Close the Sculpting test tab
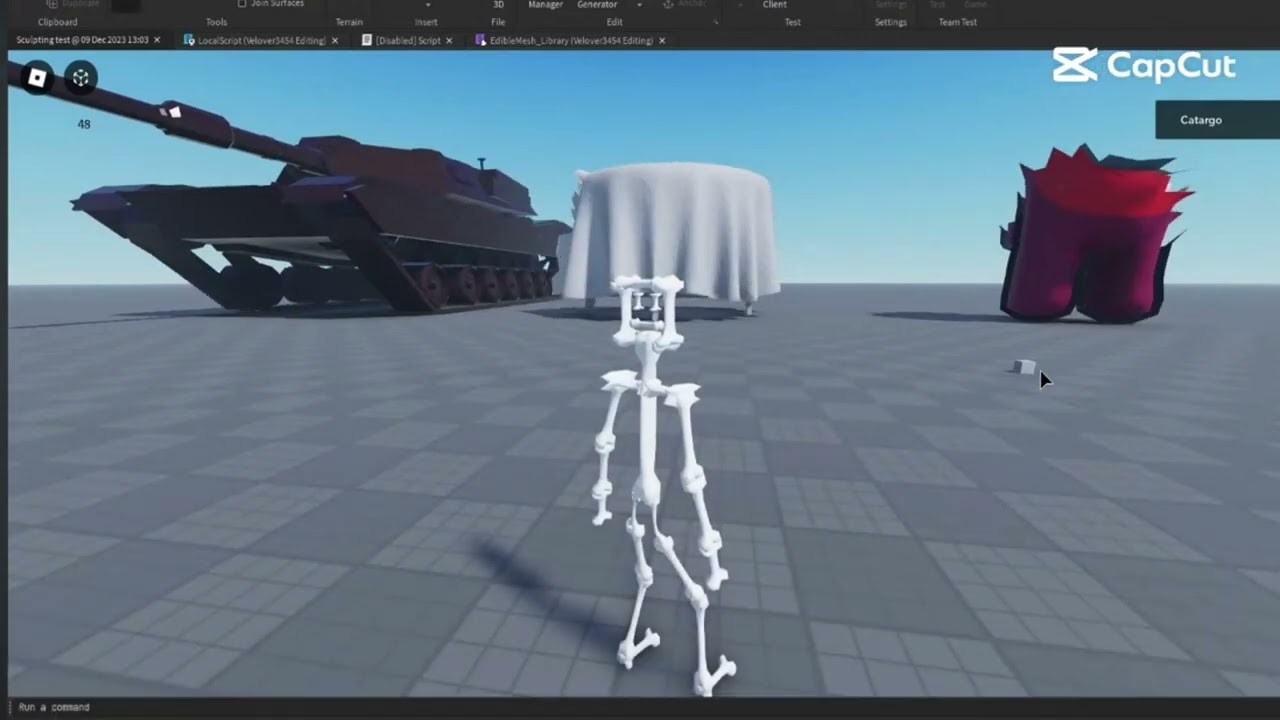 pos(157,41)
